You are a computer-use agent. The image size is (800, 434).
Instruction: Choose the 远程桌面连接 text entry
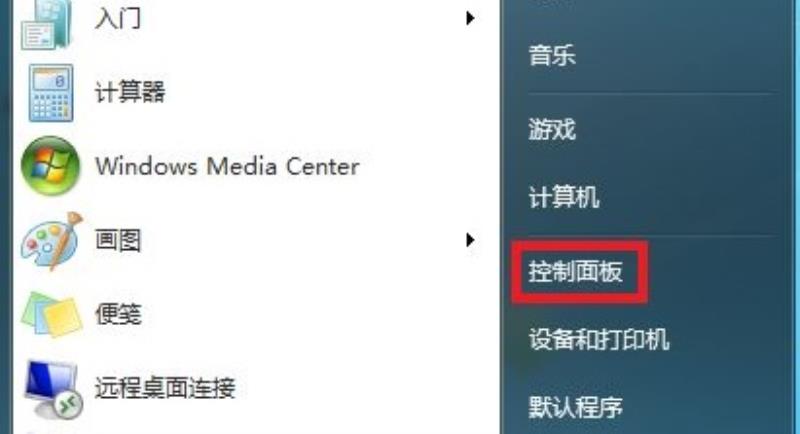(165, 388)
